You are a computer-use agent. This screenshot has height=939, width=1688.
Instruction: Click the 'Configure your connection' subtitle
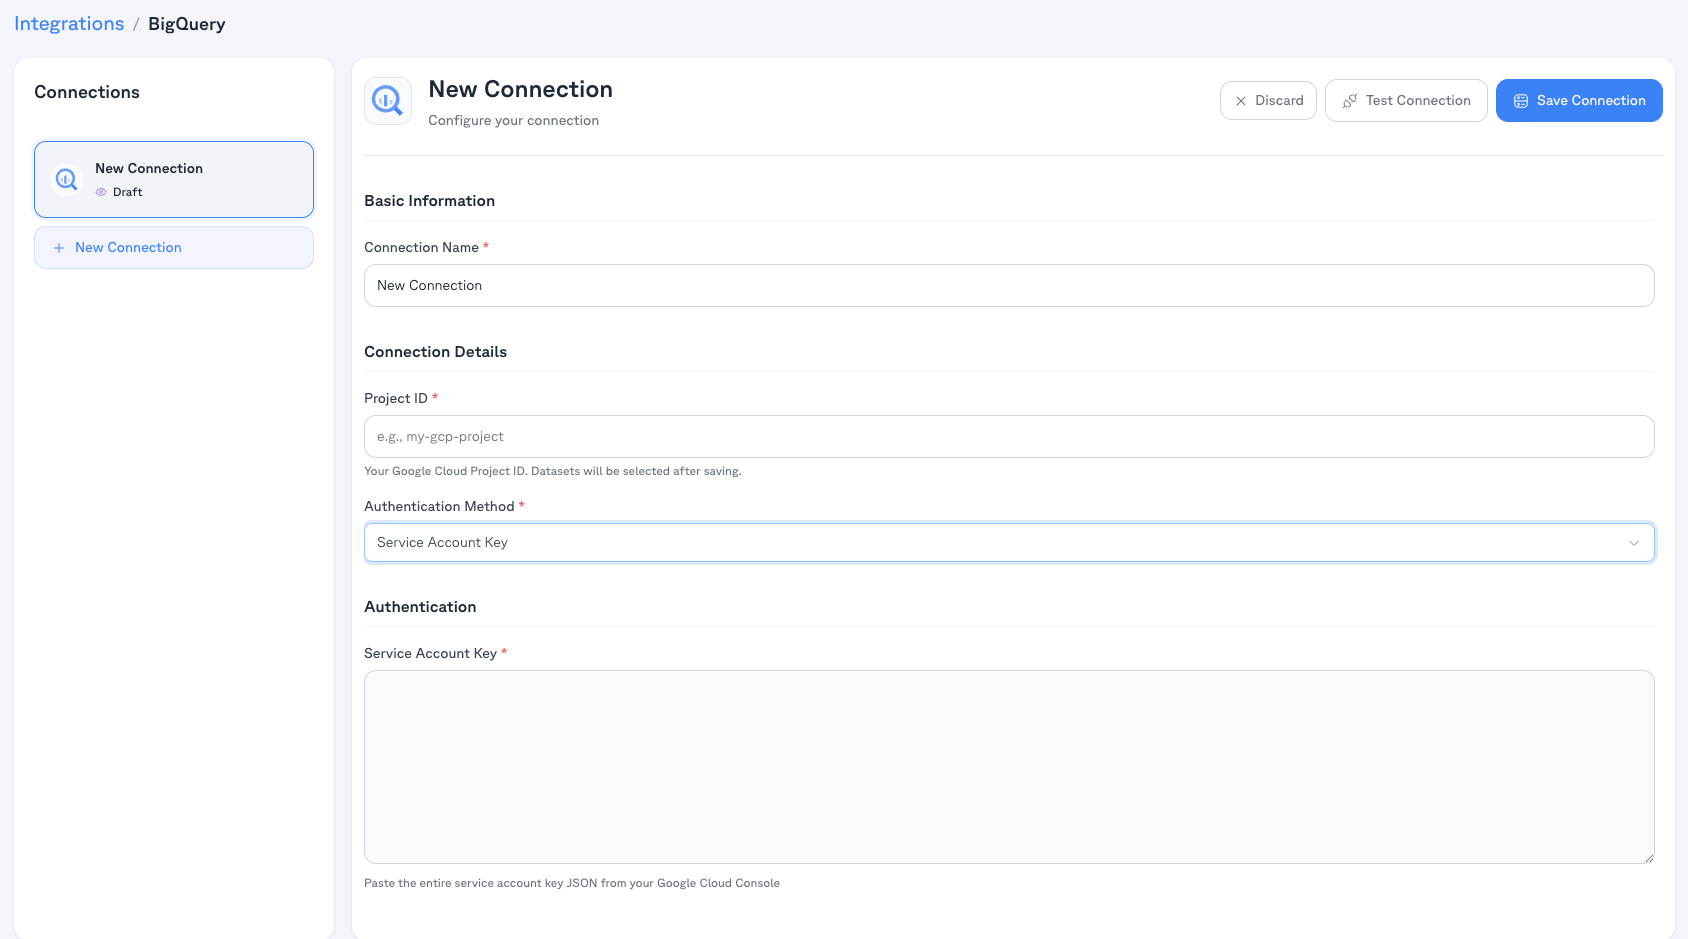tap(514, 121)
